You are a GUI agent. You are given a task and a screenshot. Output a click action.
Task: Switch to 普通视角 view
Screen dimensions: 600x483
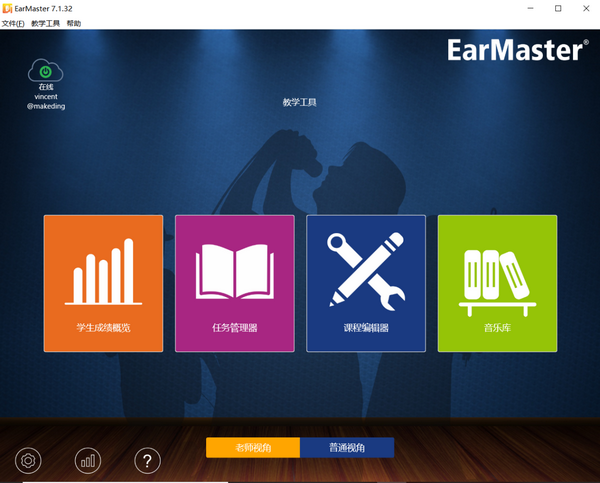347,447
